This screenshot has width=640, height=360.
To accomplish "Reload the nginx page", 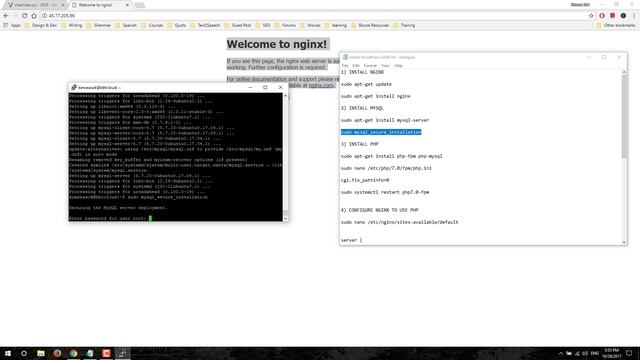I will point(24,16).
